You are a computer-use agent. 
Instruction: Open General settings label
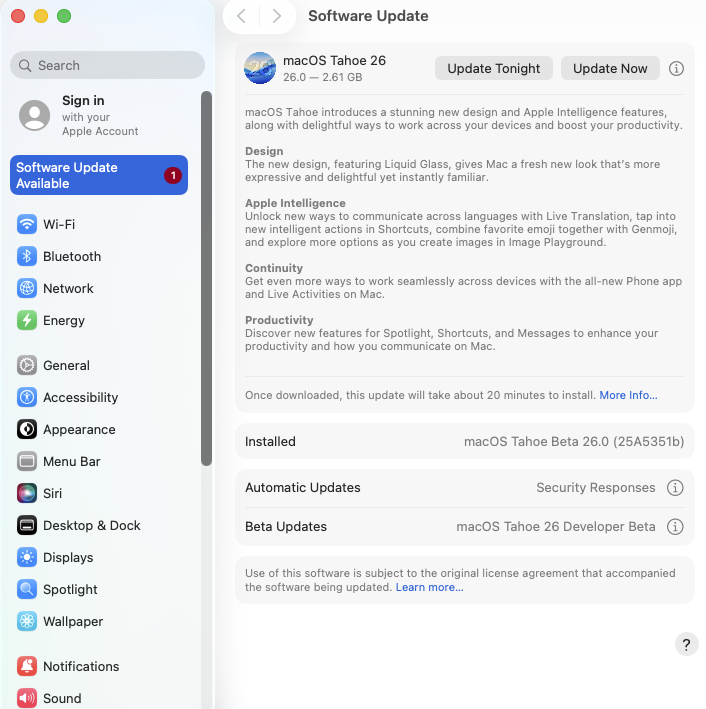tap(66, 365)
